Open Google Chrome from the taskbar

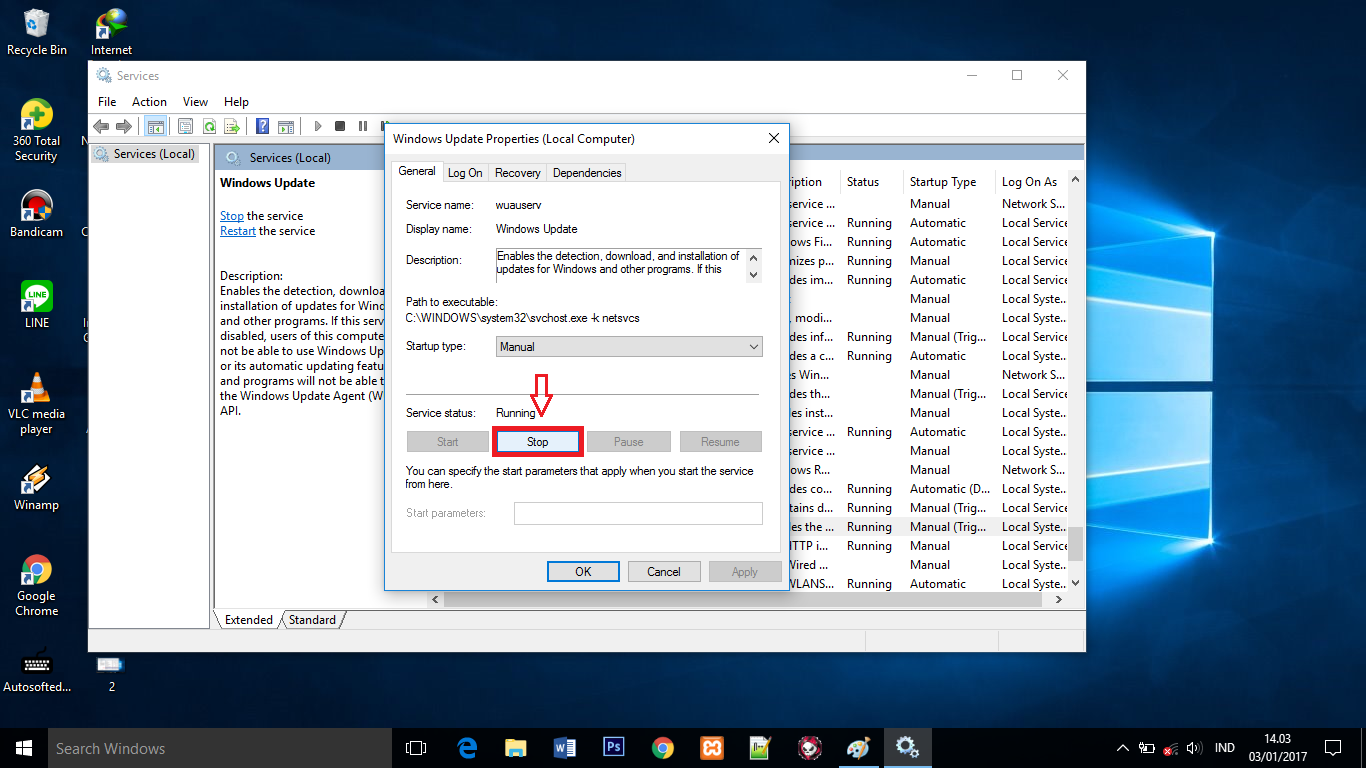tap(662, 747)
